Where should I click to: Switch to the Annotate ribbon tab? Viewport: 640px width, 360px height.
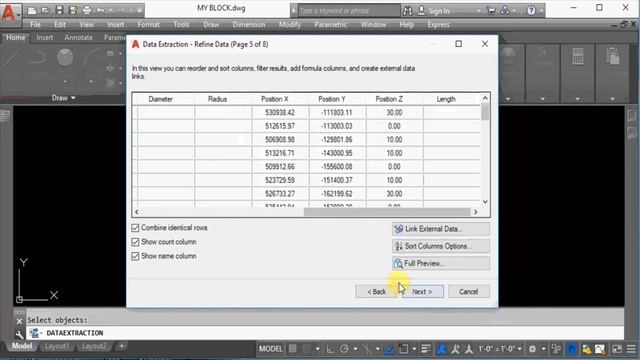pos(78,38)
